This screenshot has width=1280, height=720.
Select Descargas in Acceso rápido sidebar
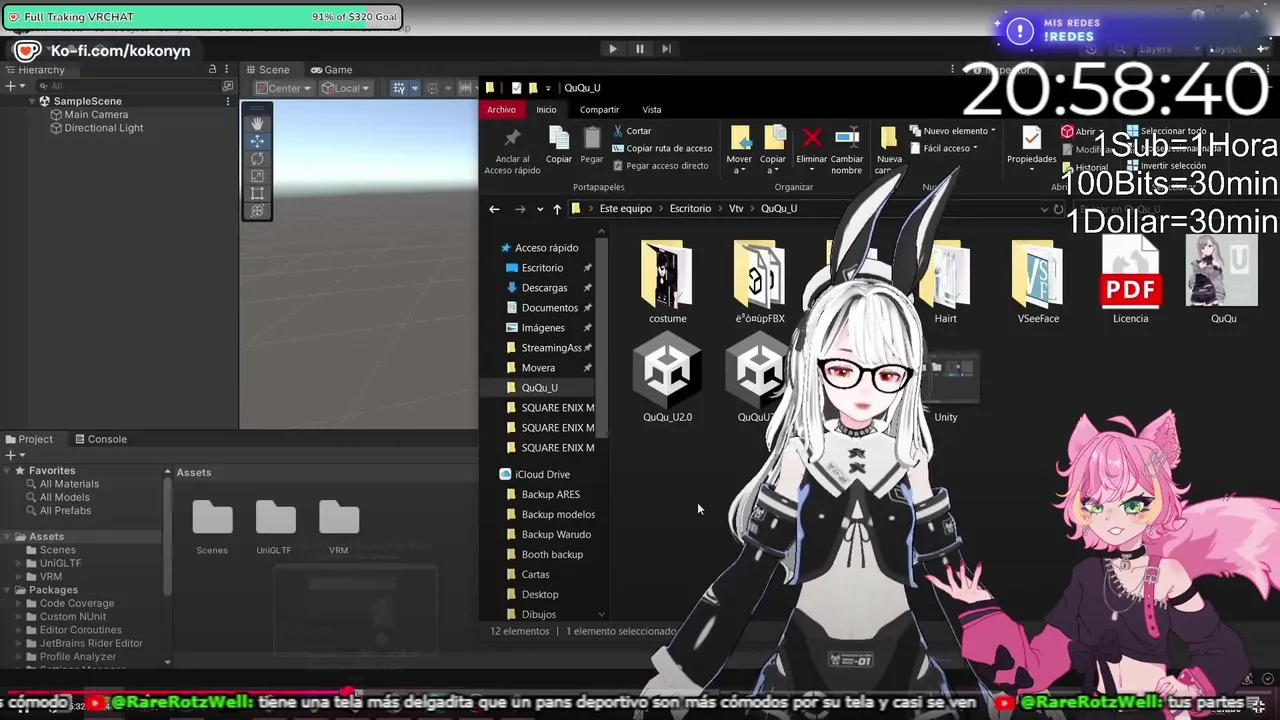click(544, 288)
